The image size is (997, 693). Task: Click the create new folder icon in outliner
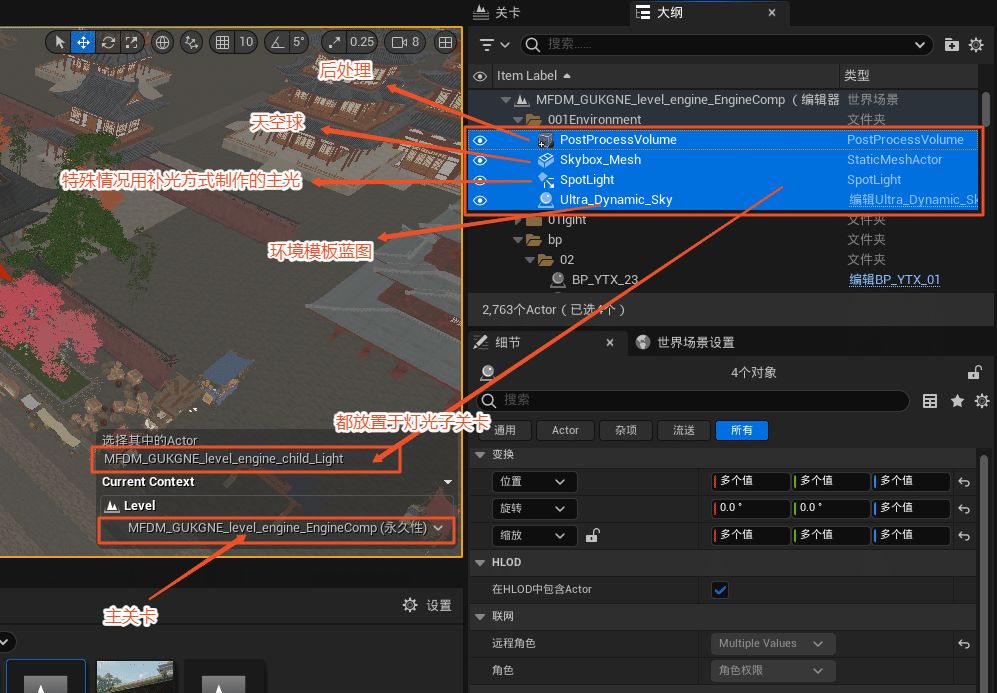(951, 45)
